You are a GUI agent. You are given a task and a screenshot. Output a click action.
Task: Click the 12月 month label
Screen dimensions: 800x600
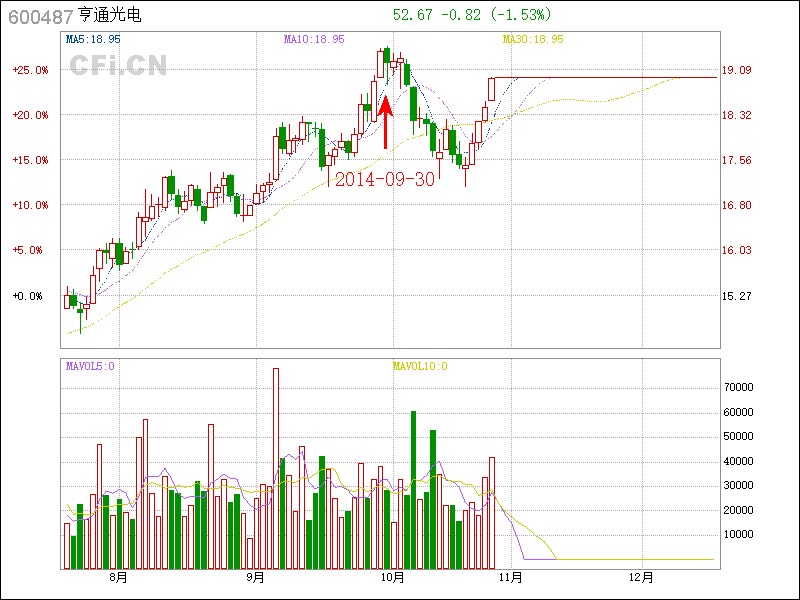pyautogui.click(x=641, y=577)
